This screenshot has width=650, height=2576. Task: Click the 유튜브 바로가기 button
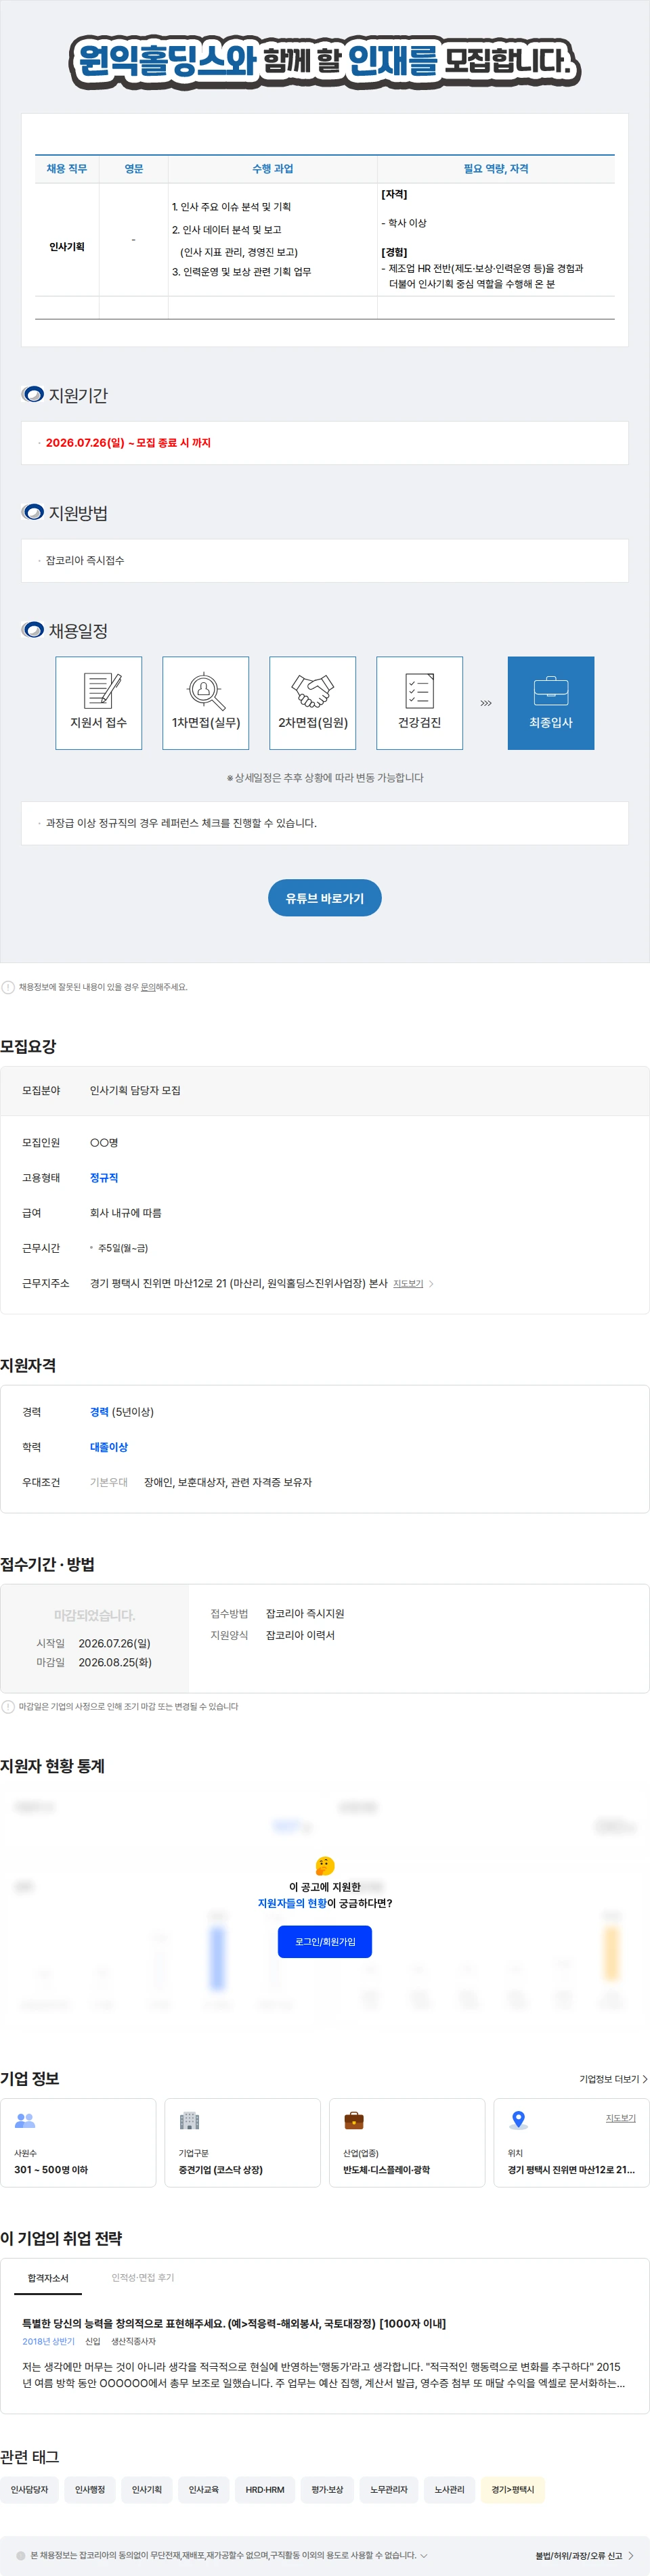pos(325,898)
